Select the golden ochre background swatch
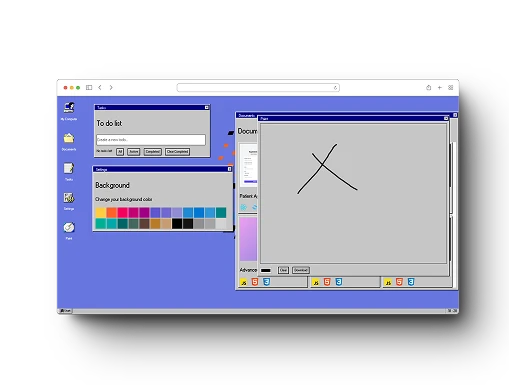This screenshot has width=516, height=387. [x=155, y=223]
